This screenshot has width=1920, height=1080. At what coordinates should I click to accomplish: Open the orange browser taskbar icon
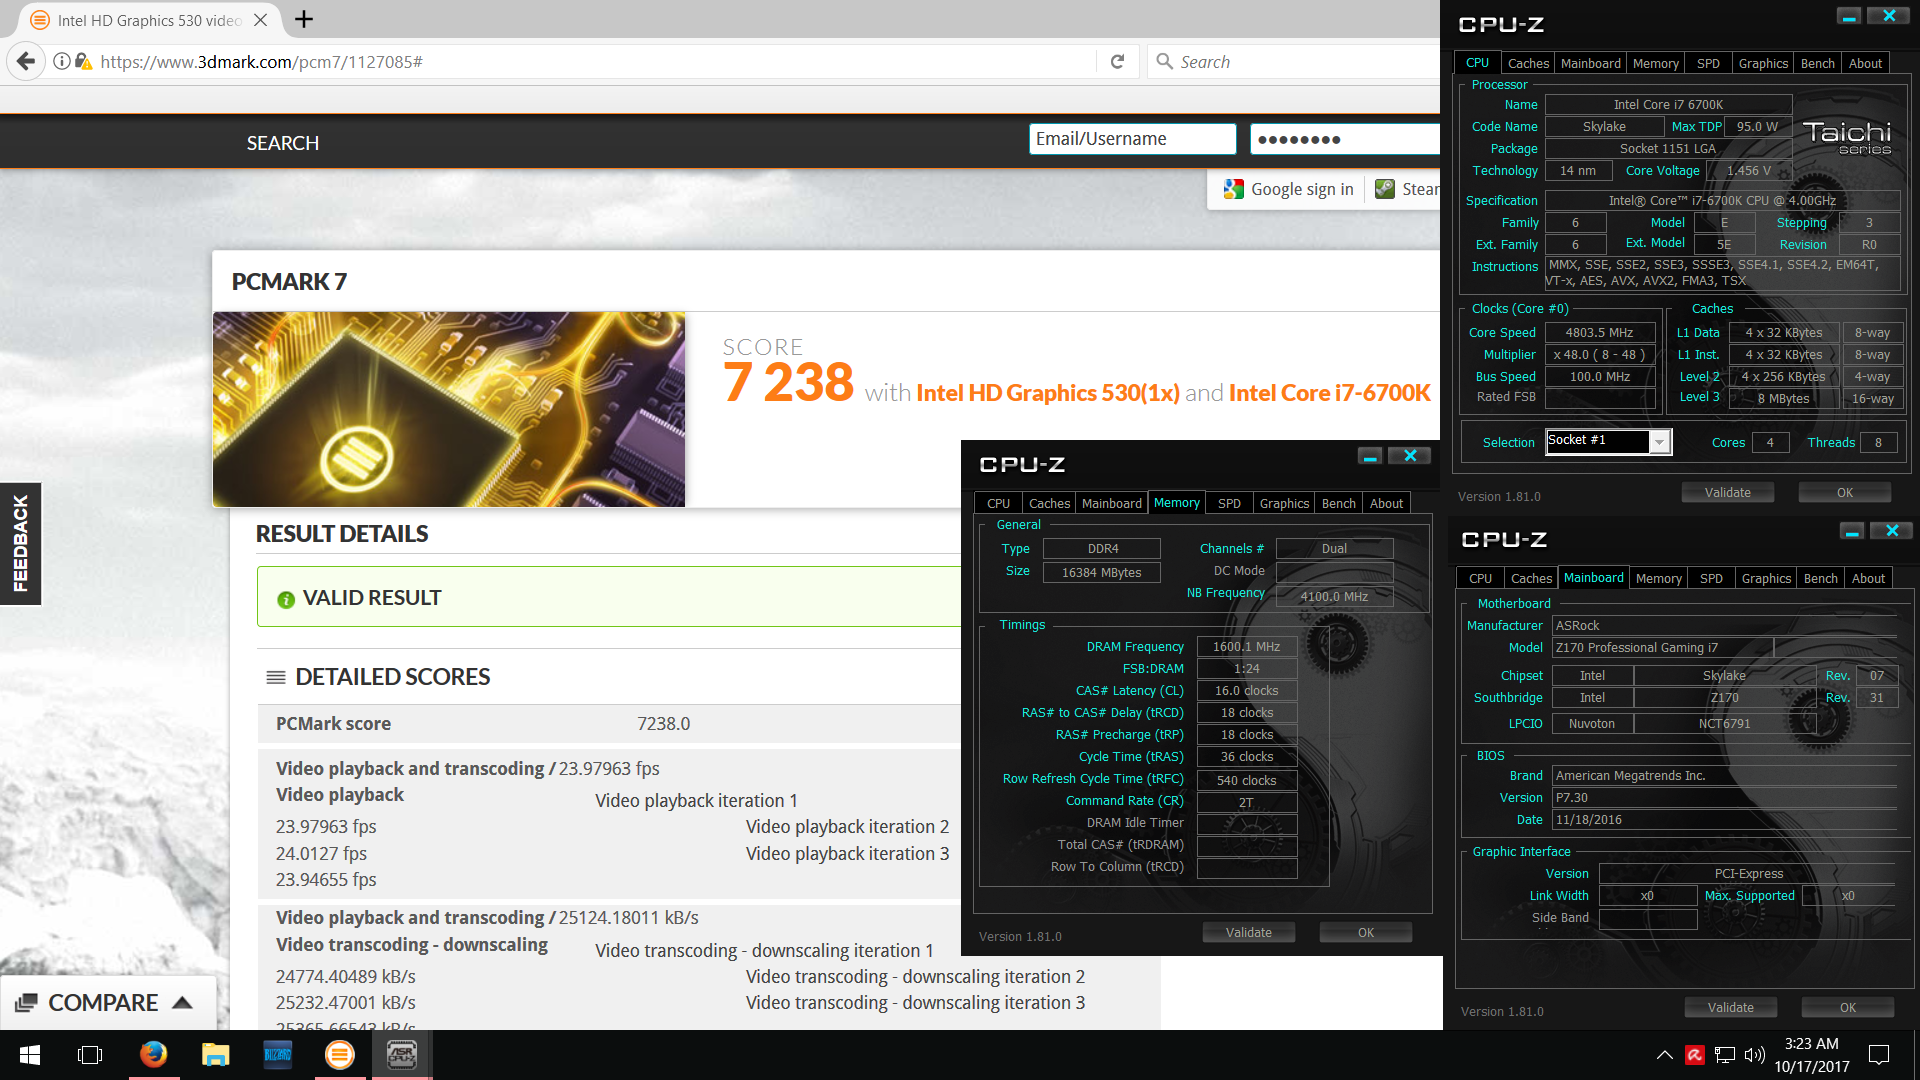340,1055
